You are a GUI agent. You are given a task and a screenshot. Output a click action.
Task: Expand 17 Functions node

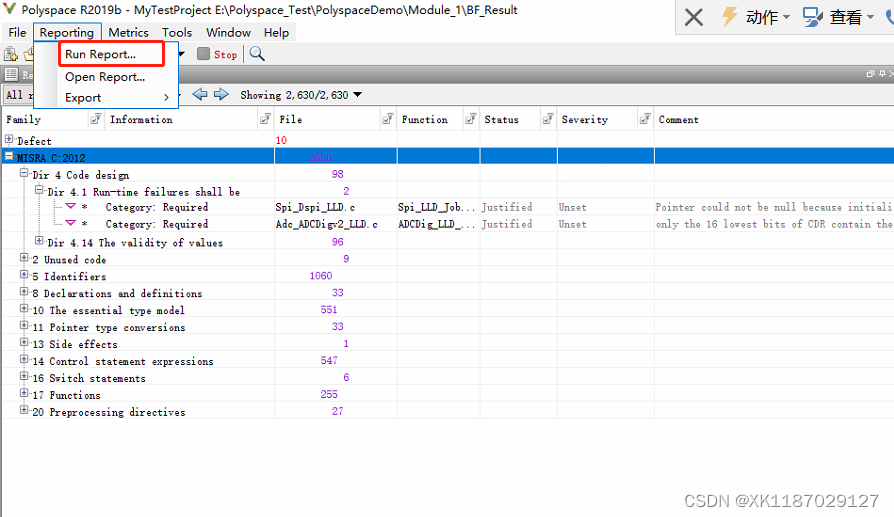[24, 393]
